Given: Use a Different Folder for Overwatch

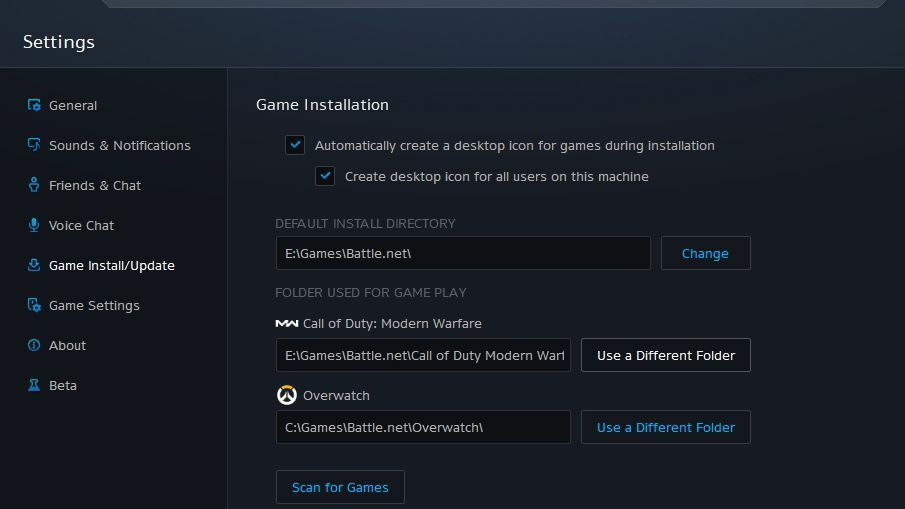Looking at the screenshot, I should [x=665, y=427].
